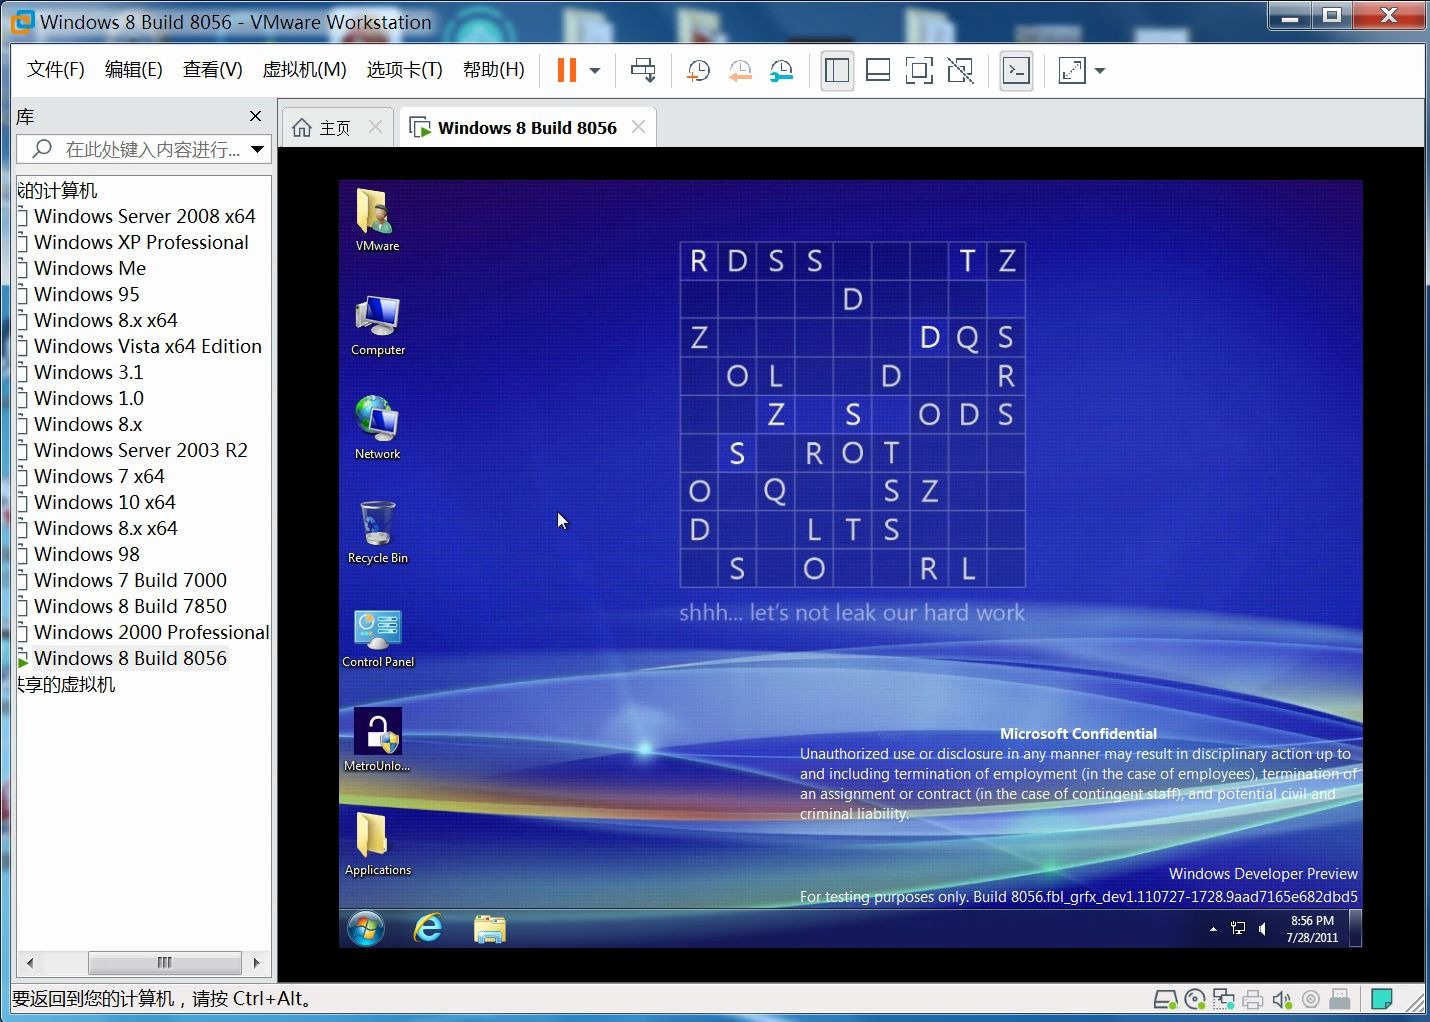Open the snapshot manager
This screenshot has height=1022, width=1430.
[x=781, y=70]
